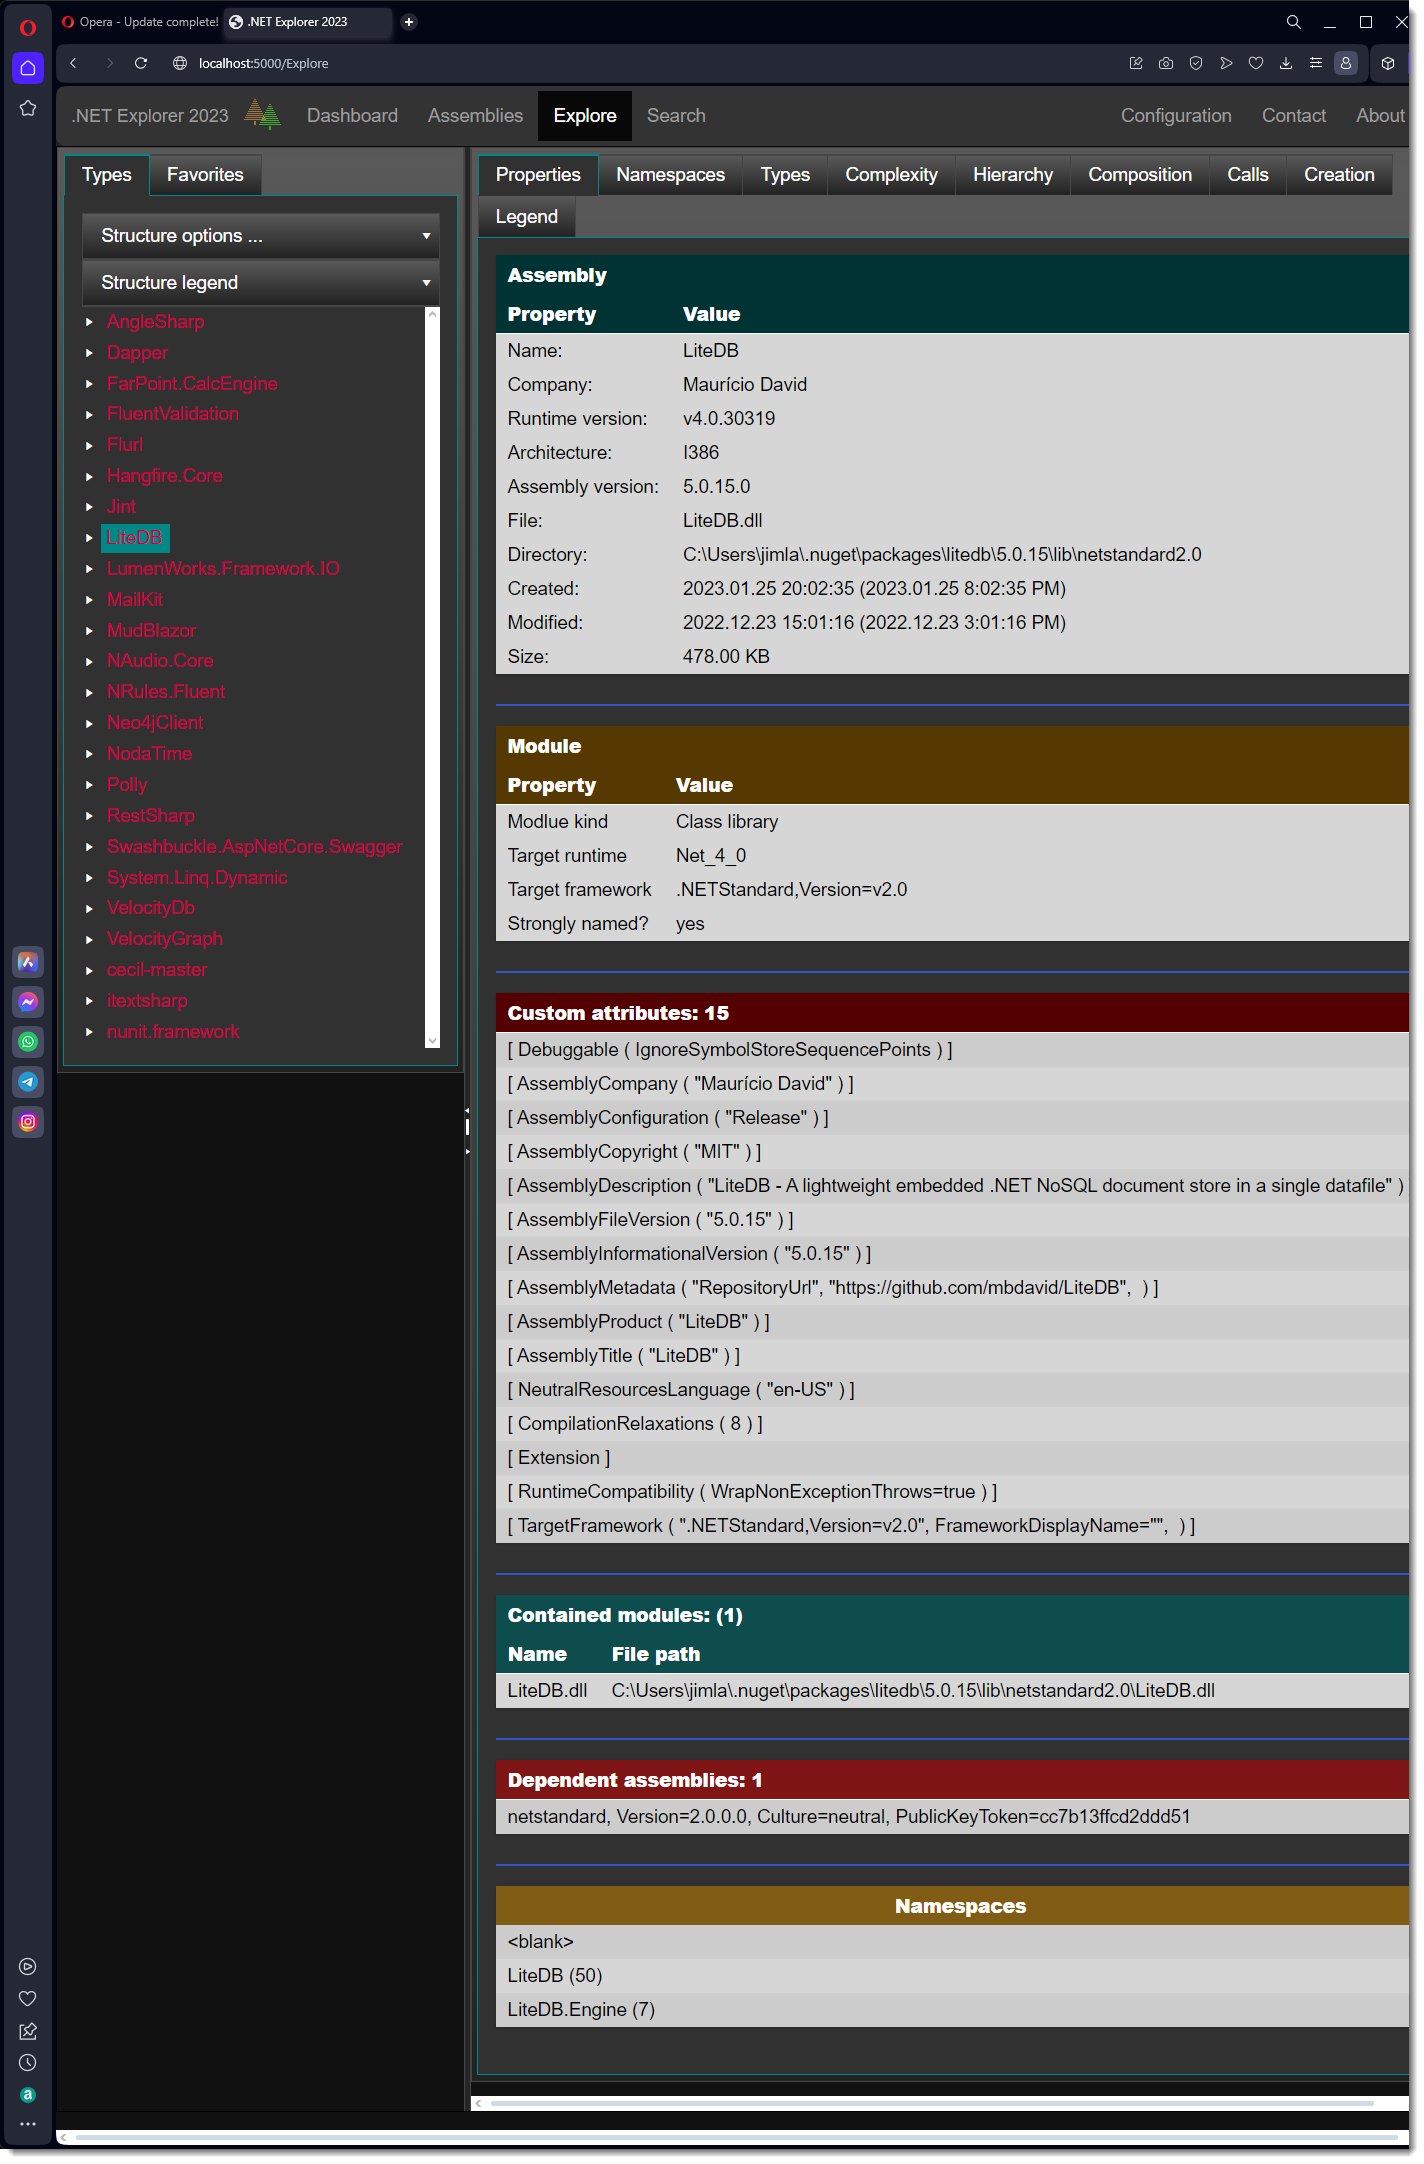Select 'LiteDB (50)' namespace row

[x=952, y=1976]
